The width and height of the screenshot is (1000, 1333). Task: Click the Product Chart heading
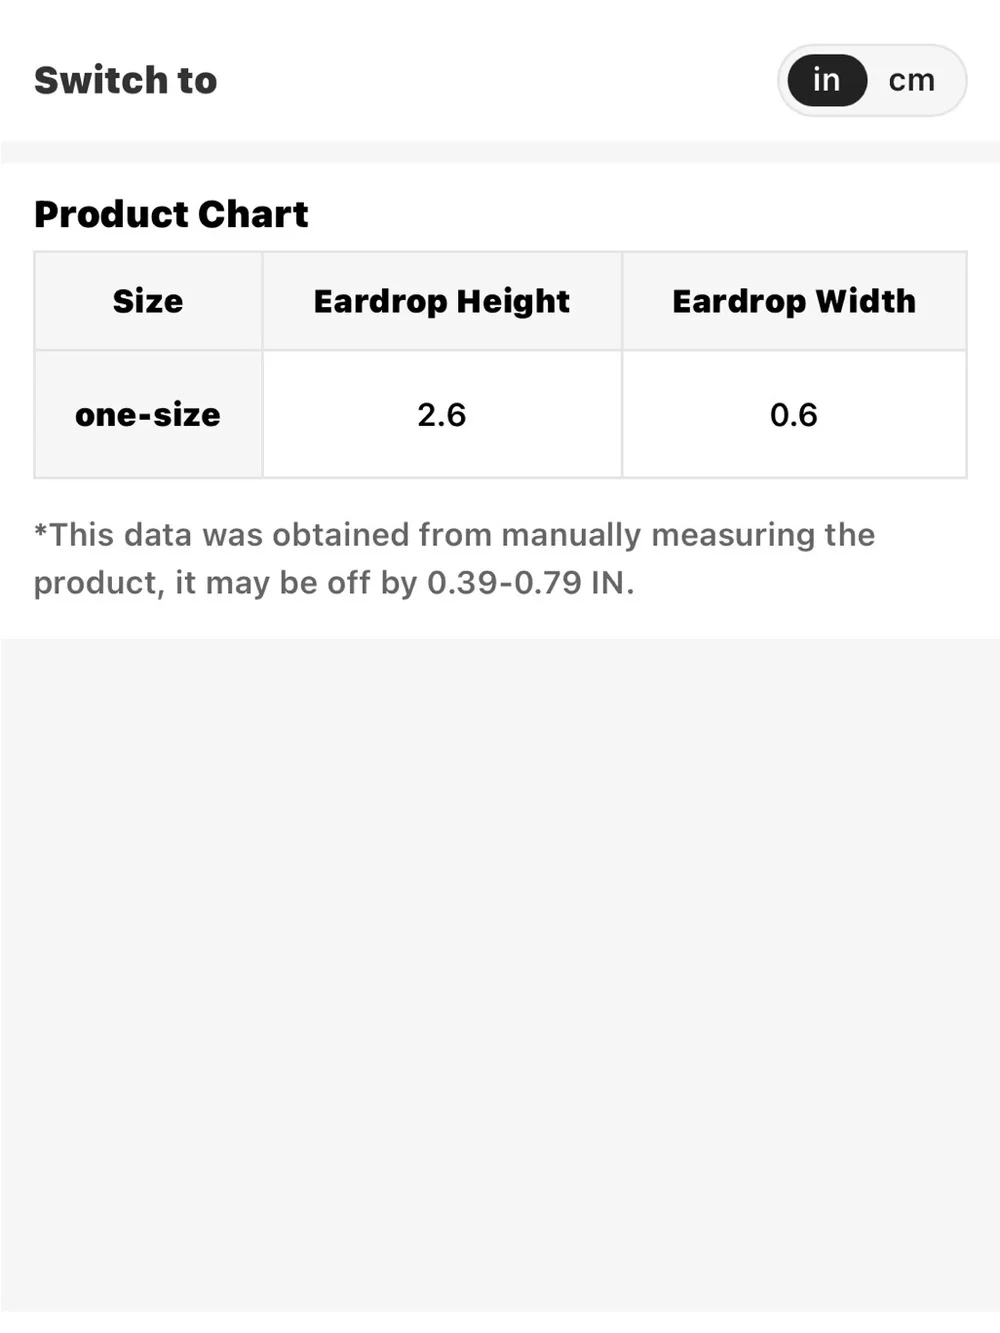[x=171, y=214]
